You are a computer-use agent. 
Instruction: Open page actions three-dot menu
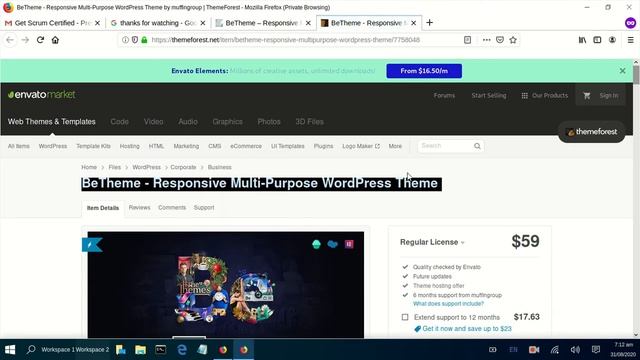(486, 40)
